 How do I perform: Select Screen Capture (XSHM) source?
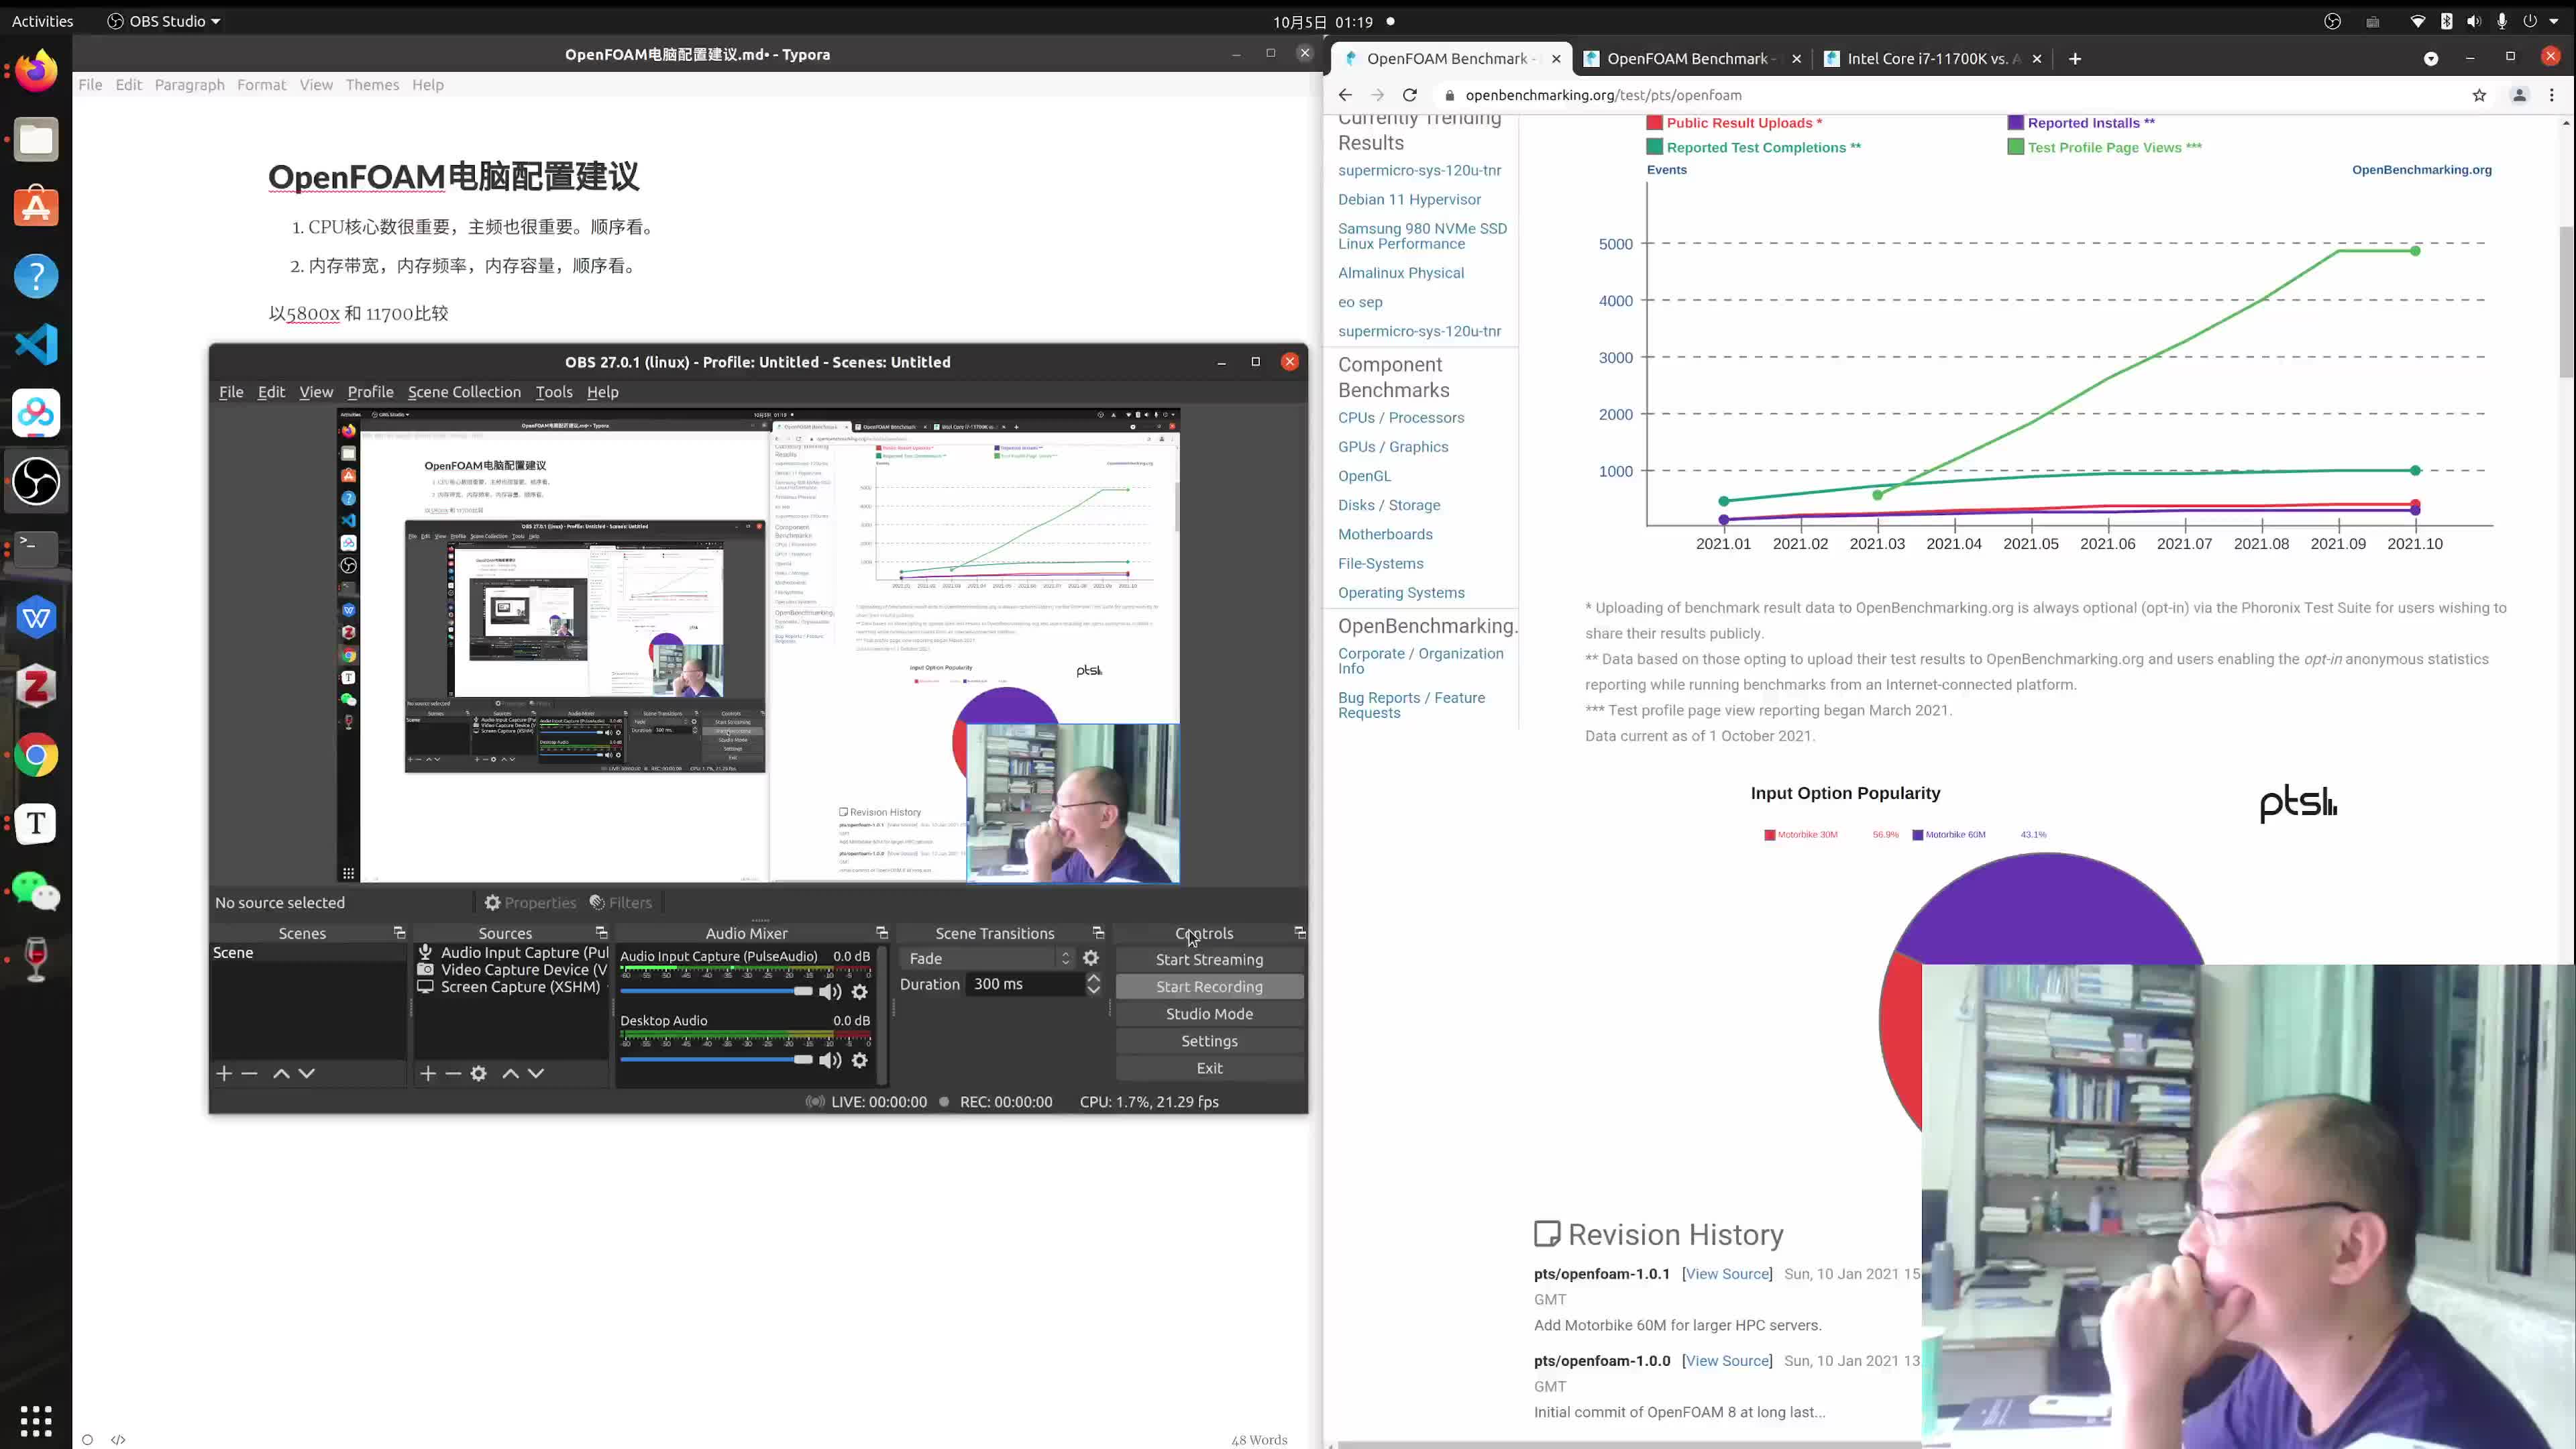512,987
